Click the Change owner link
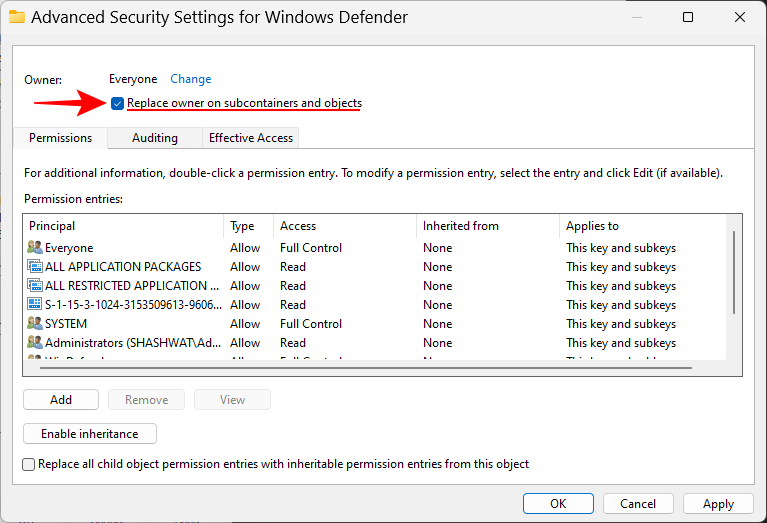The width and height of the screenshot is (767, 523). 190,79
